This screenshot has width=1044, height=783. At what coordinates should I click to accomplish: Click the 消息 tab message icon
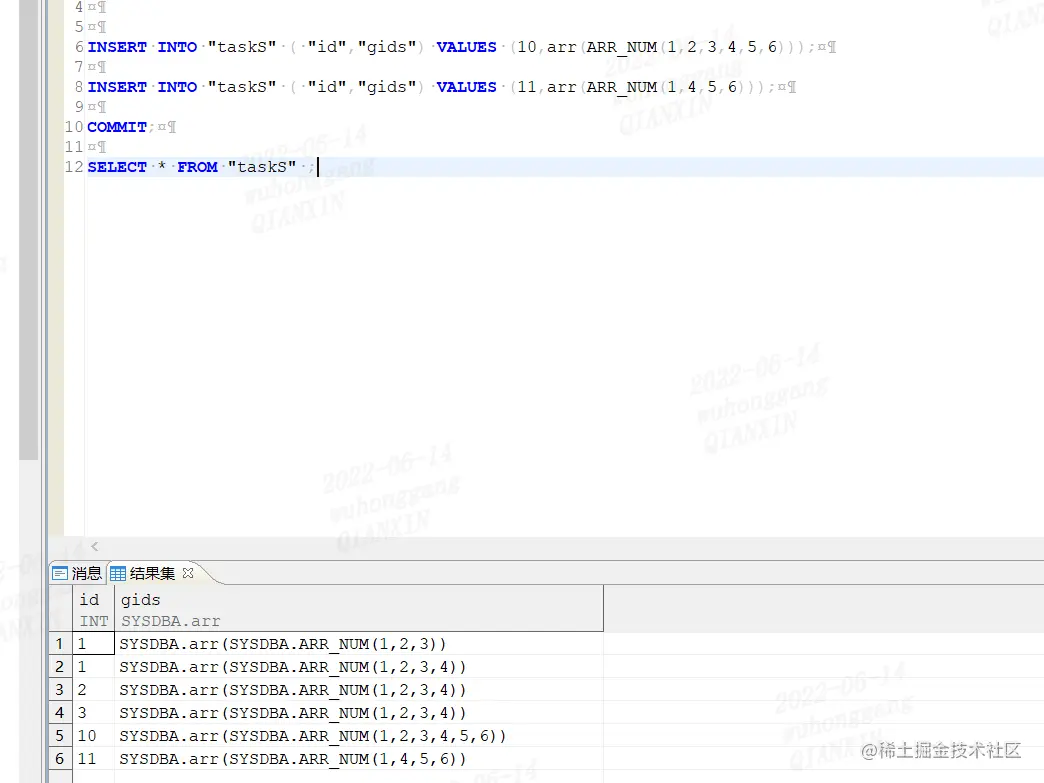pos(60,573)
